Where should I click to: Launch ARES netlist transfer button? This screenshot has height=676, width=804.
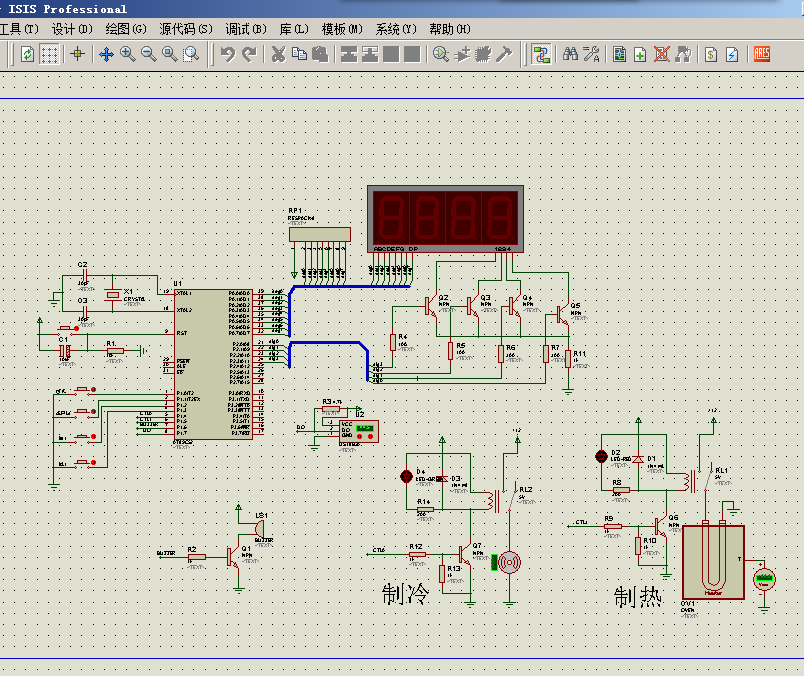coord(761,54)
